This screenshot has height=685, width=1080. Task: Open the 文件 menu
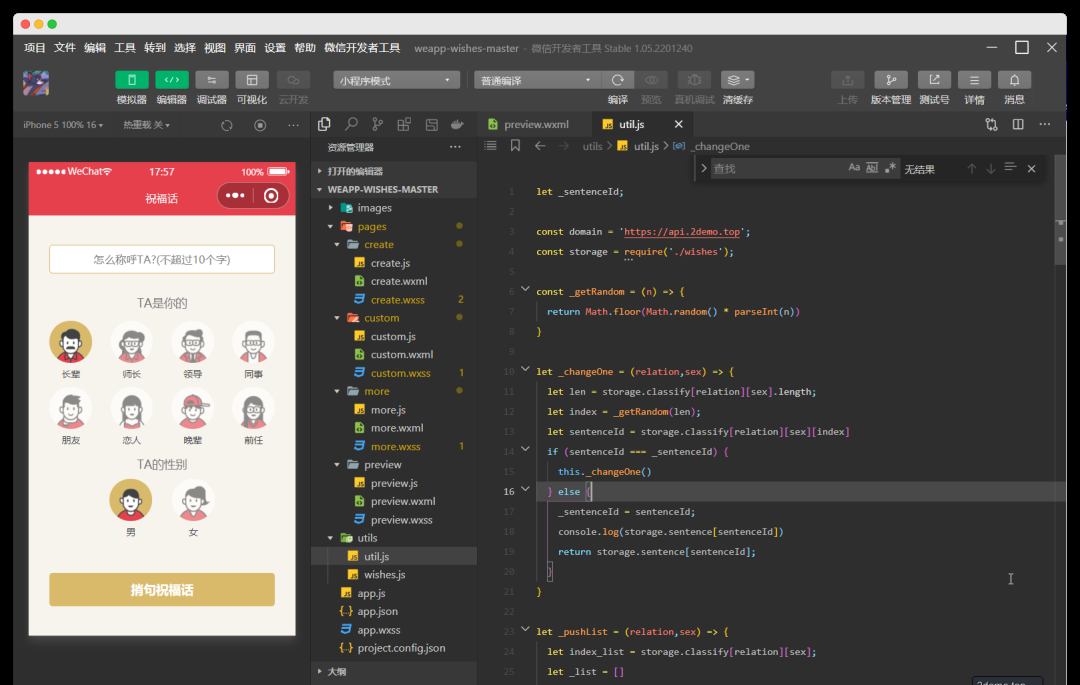pyautogui.click(x=65, y=48)
